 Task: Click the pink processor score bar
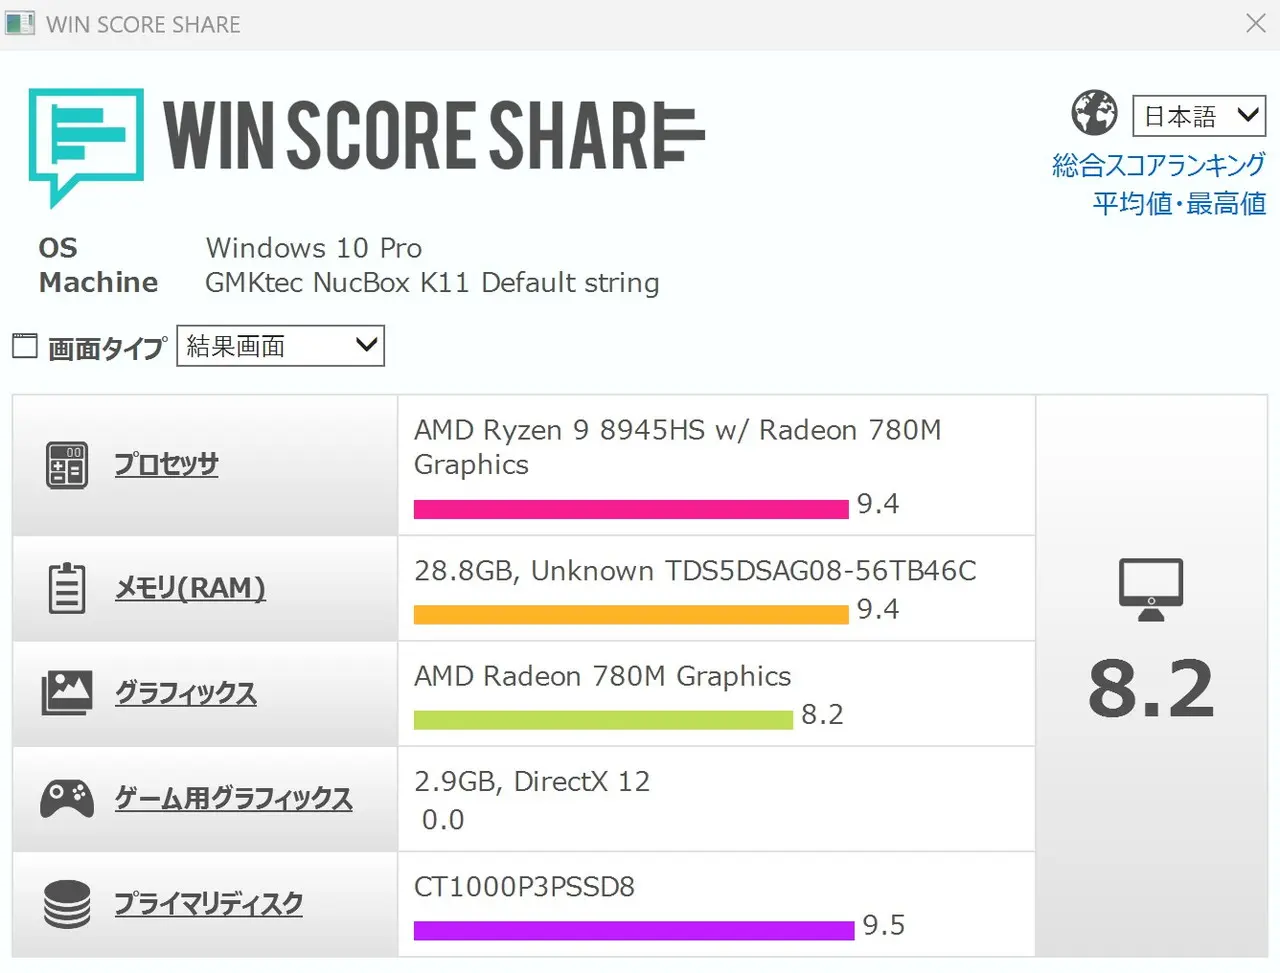[x=630, y=509]
